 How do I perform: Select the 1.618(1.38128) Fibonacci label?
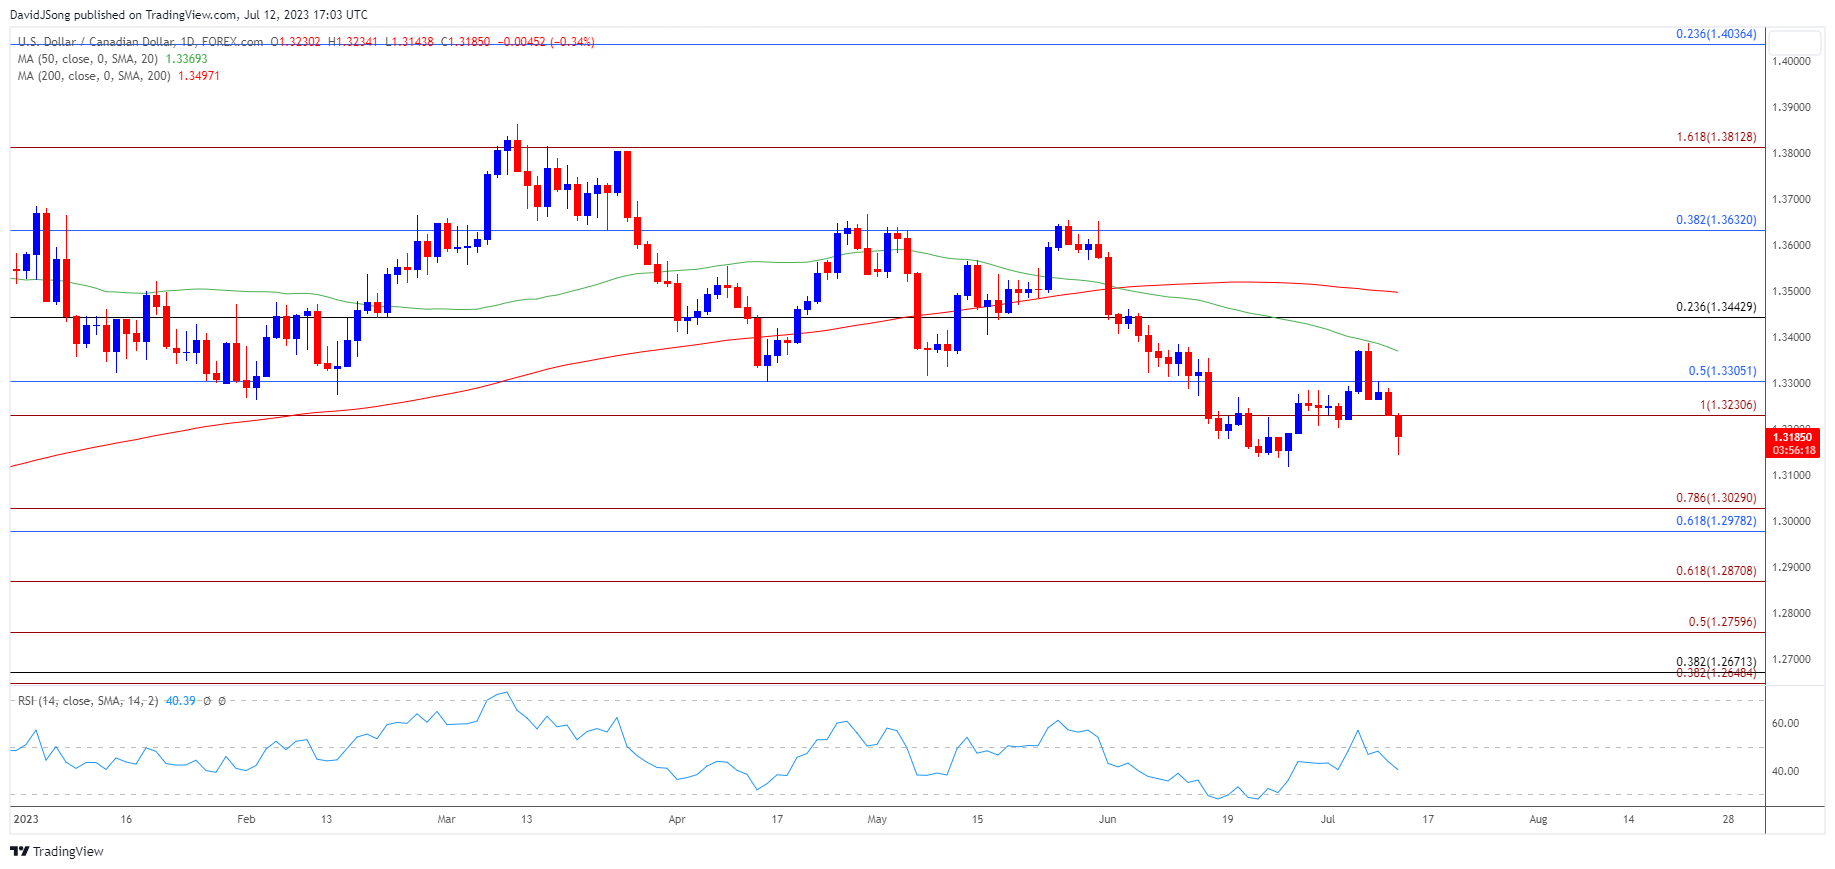click(1716, 137)
